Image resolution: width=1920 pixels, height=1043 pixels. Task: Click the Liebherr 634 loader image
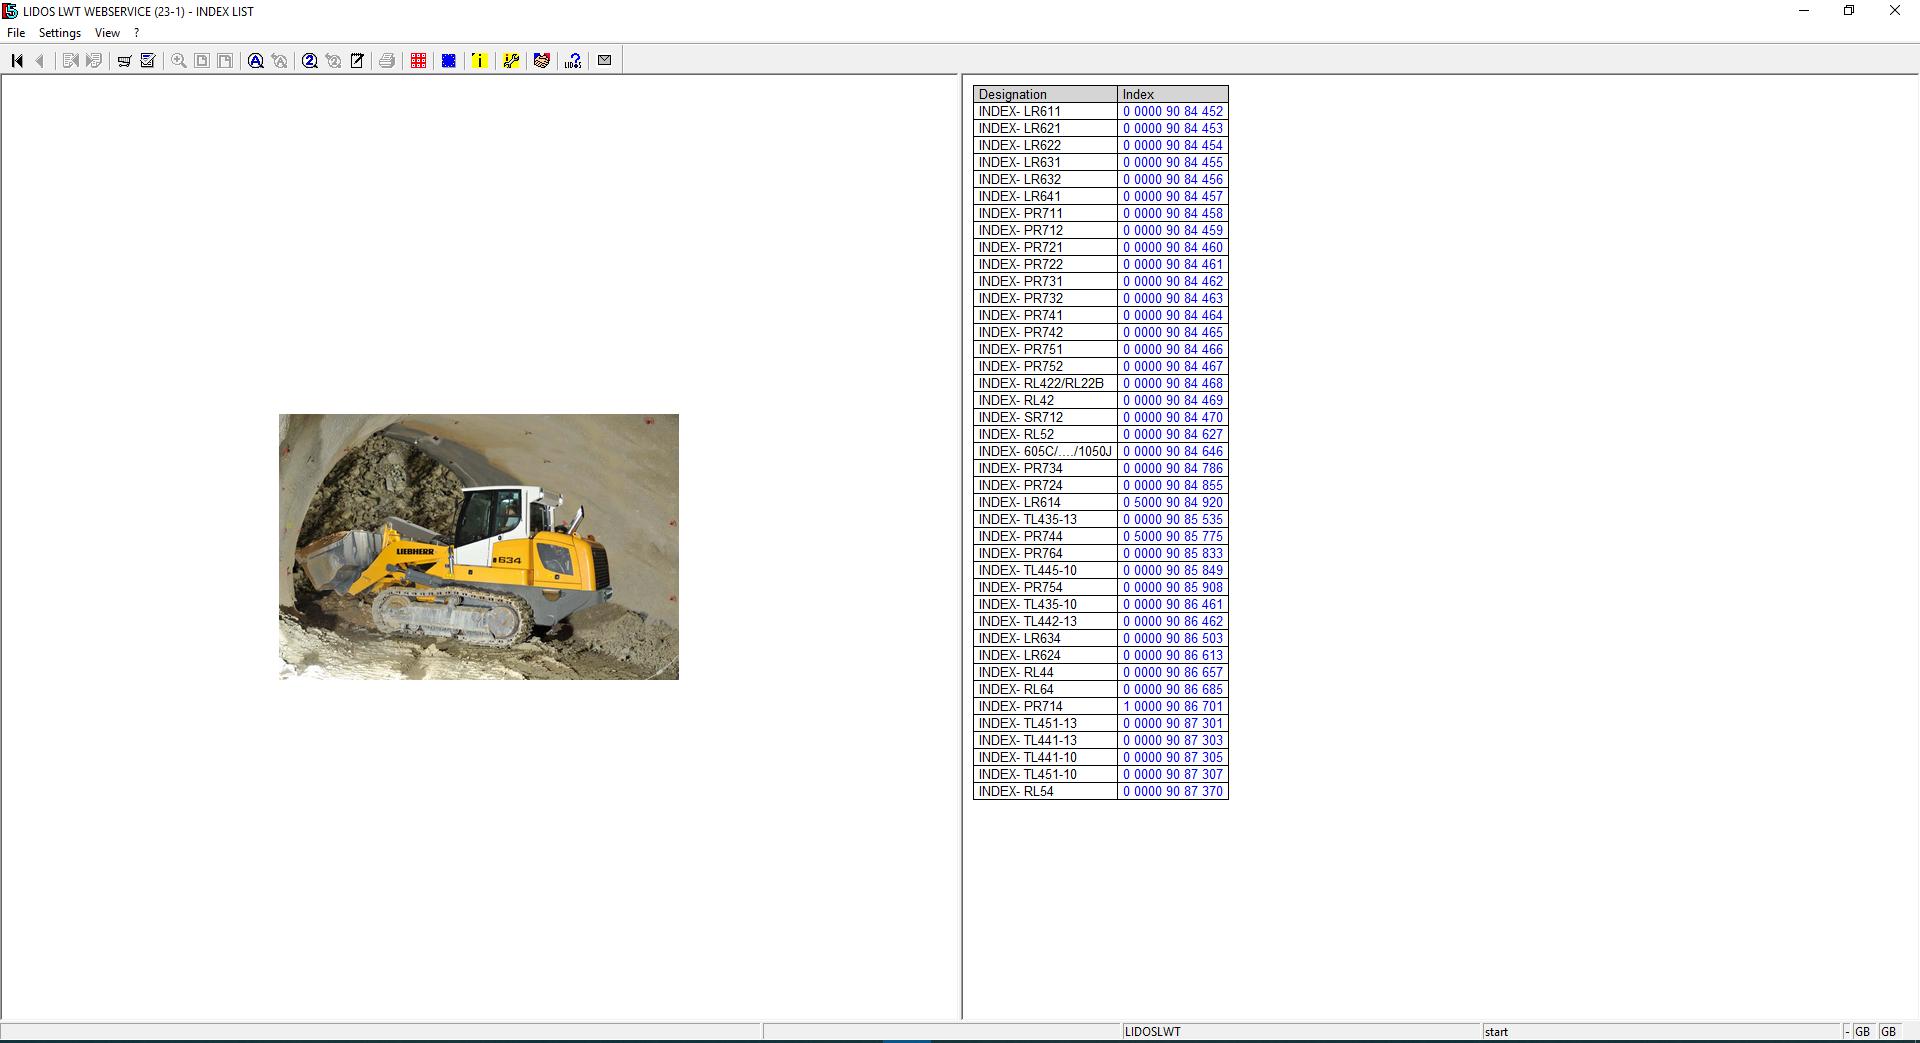point(478,547)
